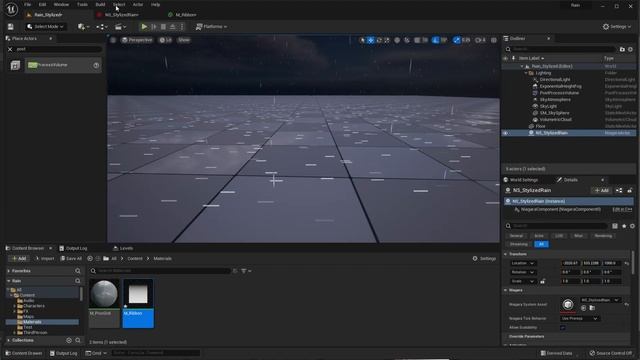
Task: Toggle world/local coordinate system globe icon
Action: (397, 40)
